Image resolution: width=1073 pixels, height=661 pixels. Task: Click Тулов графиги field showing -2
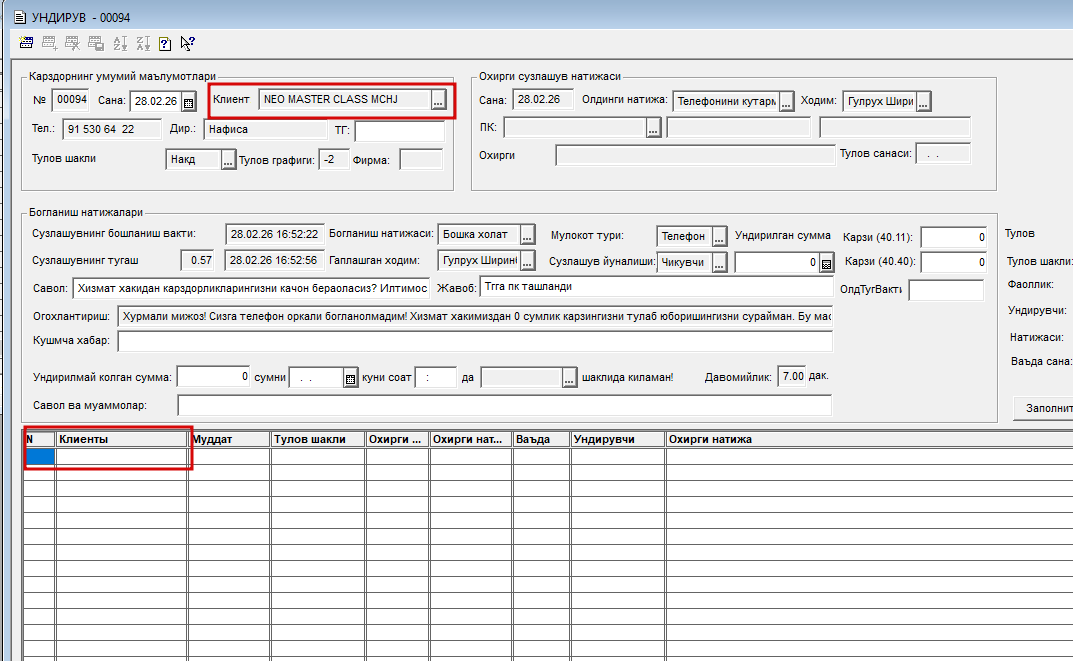tap(334, 159)
